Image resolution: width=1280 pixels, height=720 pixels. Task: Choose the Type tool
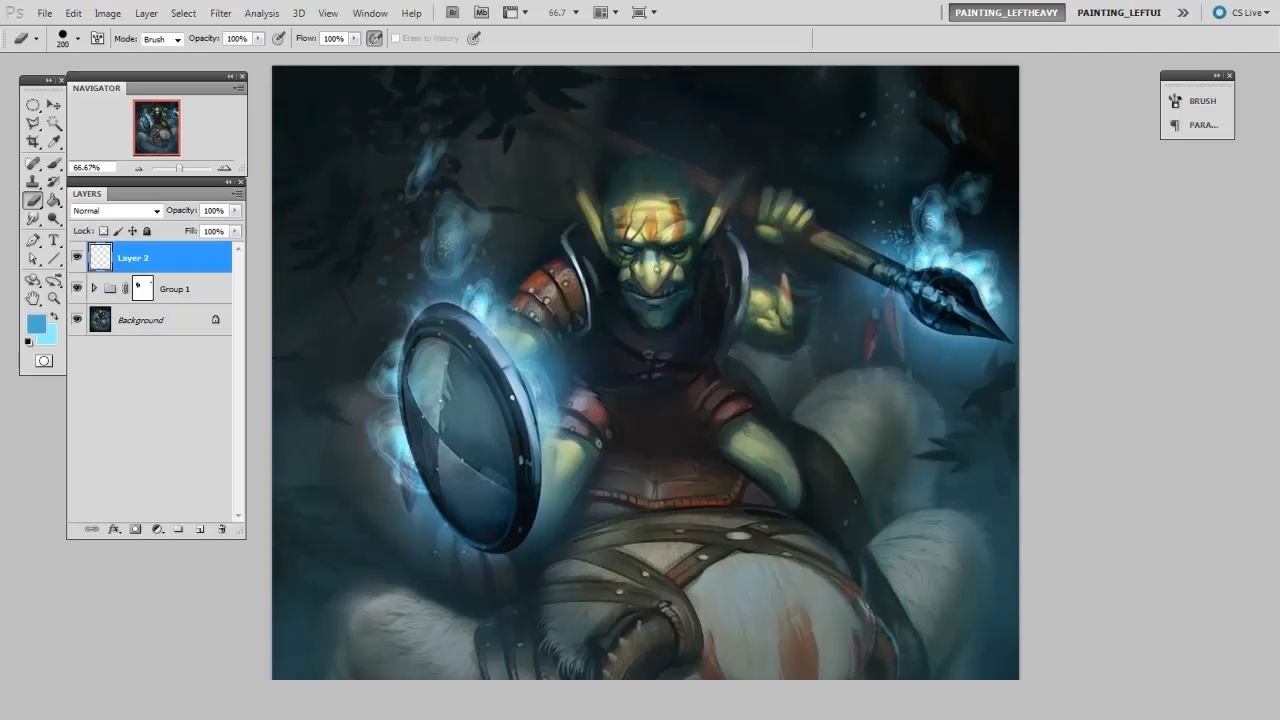[54, 241]
